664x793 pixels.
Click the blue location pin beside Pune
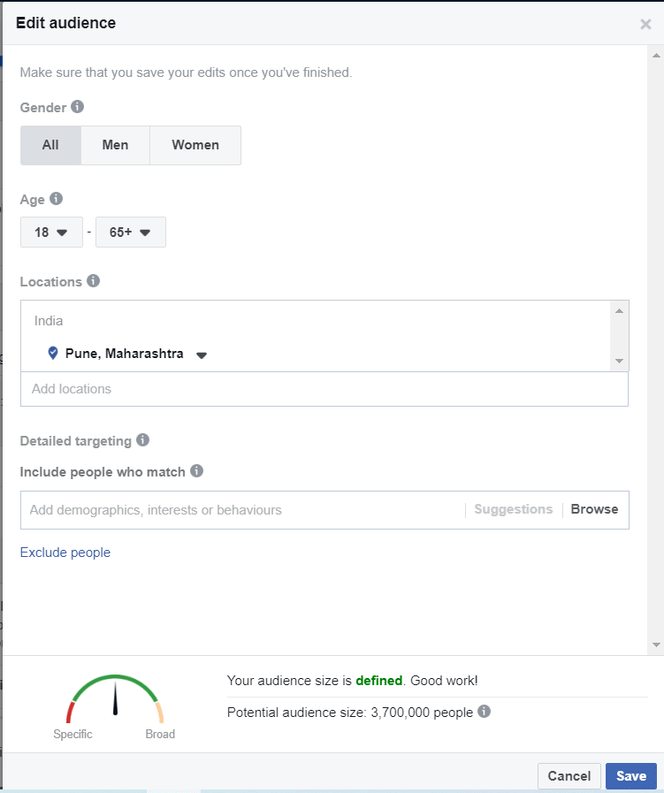click(53, 353)
